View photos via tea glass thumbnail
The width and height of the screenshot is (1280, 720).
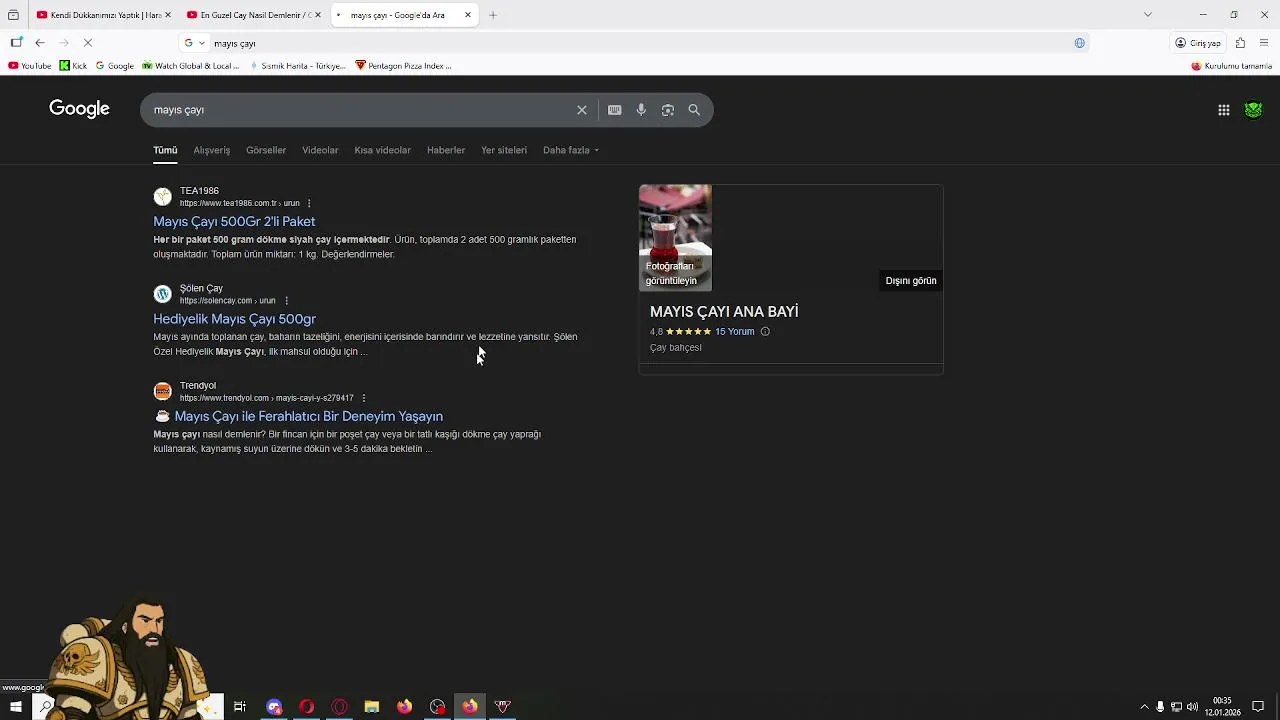pos(675,238)
